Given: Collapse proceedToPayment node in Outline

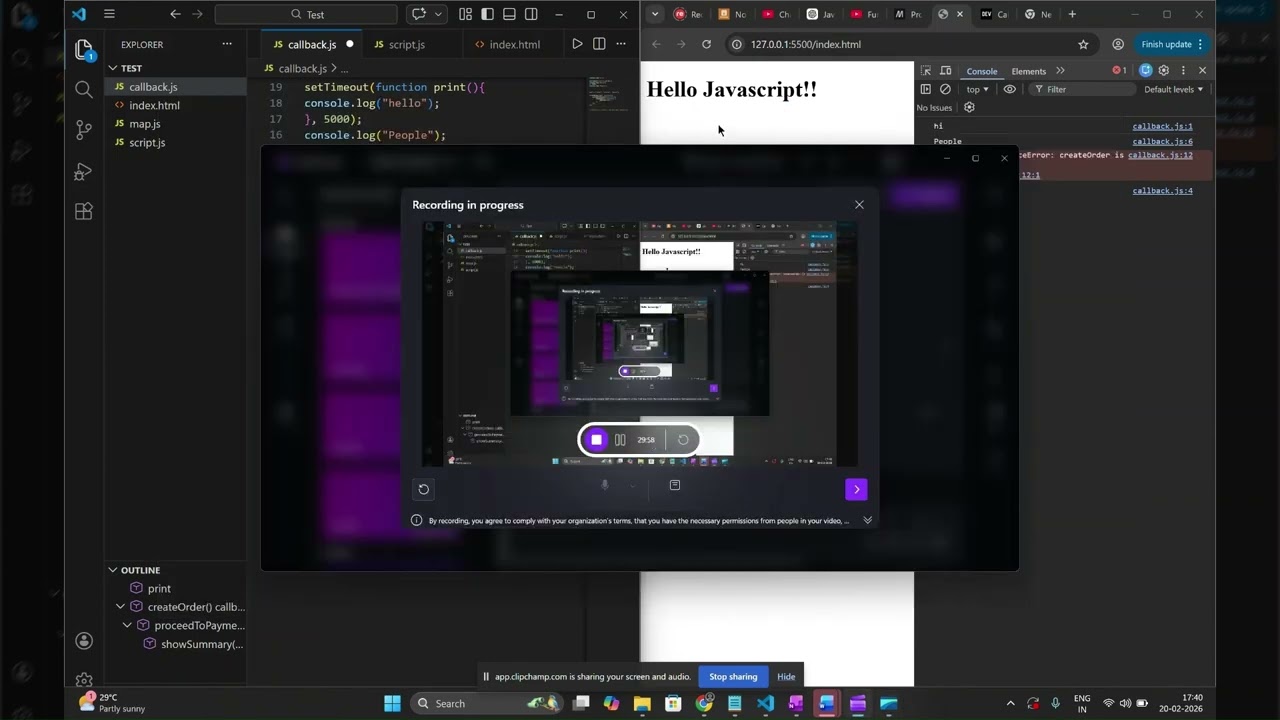Looking at the screenshot, I should tap(127, 626).
